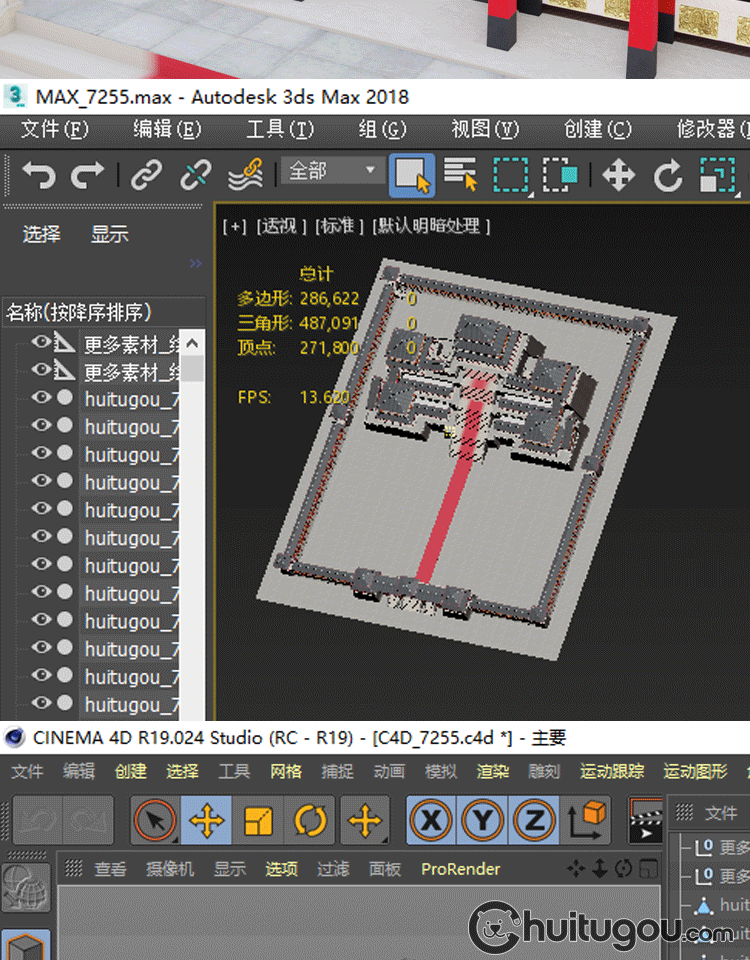This screenshot has height=960, width=750.
Task: Open Cinema 4D viewport ProRender menu
Action: tap(460, 869)
